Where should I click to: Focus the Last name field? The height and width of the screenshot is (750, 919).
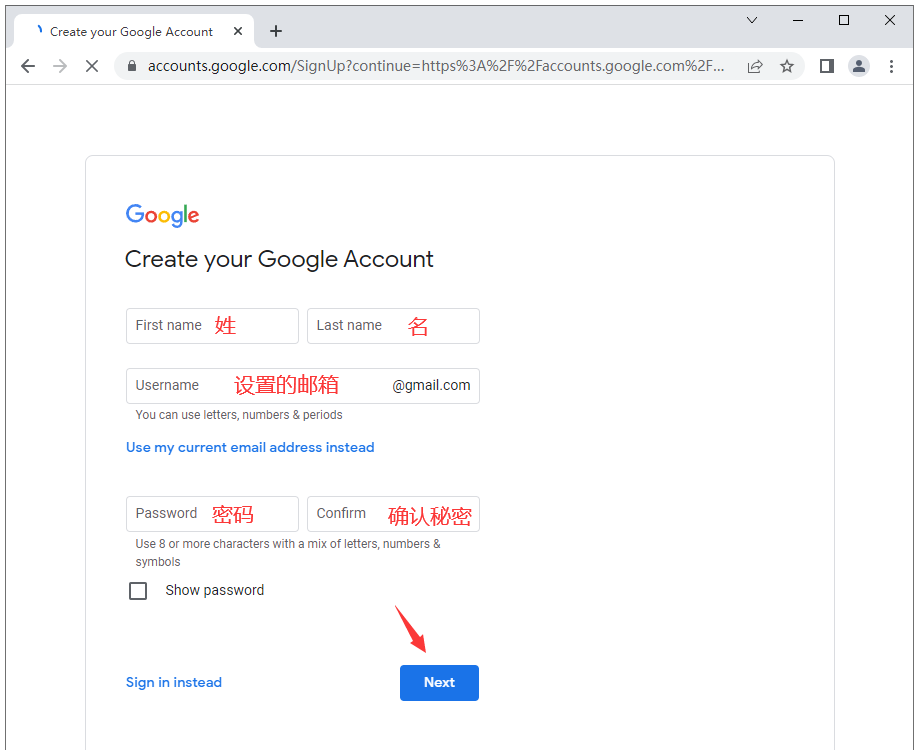pyautogui.click(x=393, y=326)
